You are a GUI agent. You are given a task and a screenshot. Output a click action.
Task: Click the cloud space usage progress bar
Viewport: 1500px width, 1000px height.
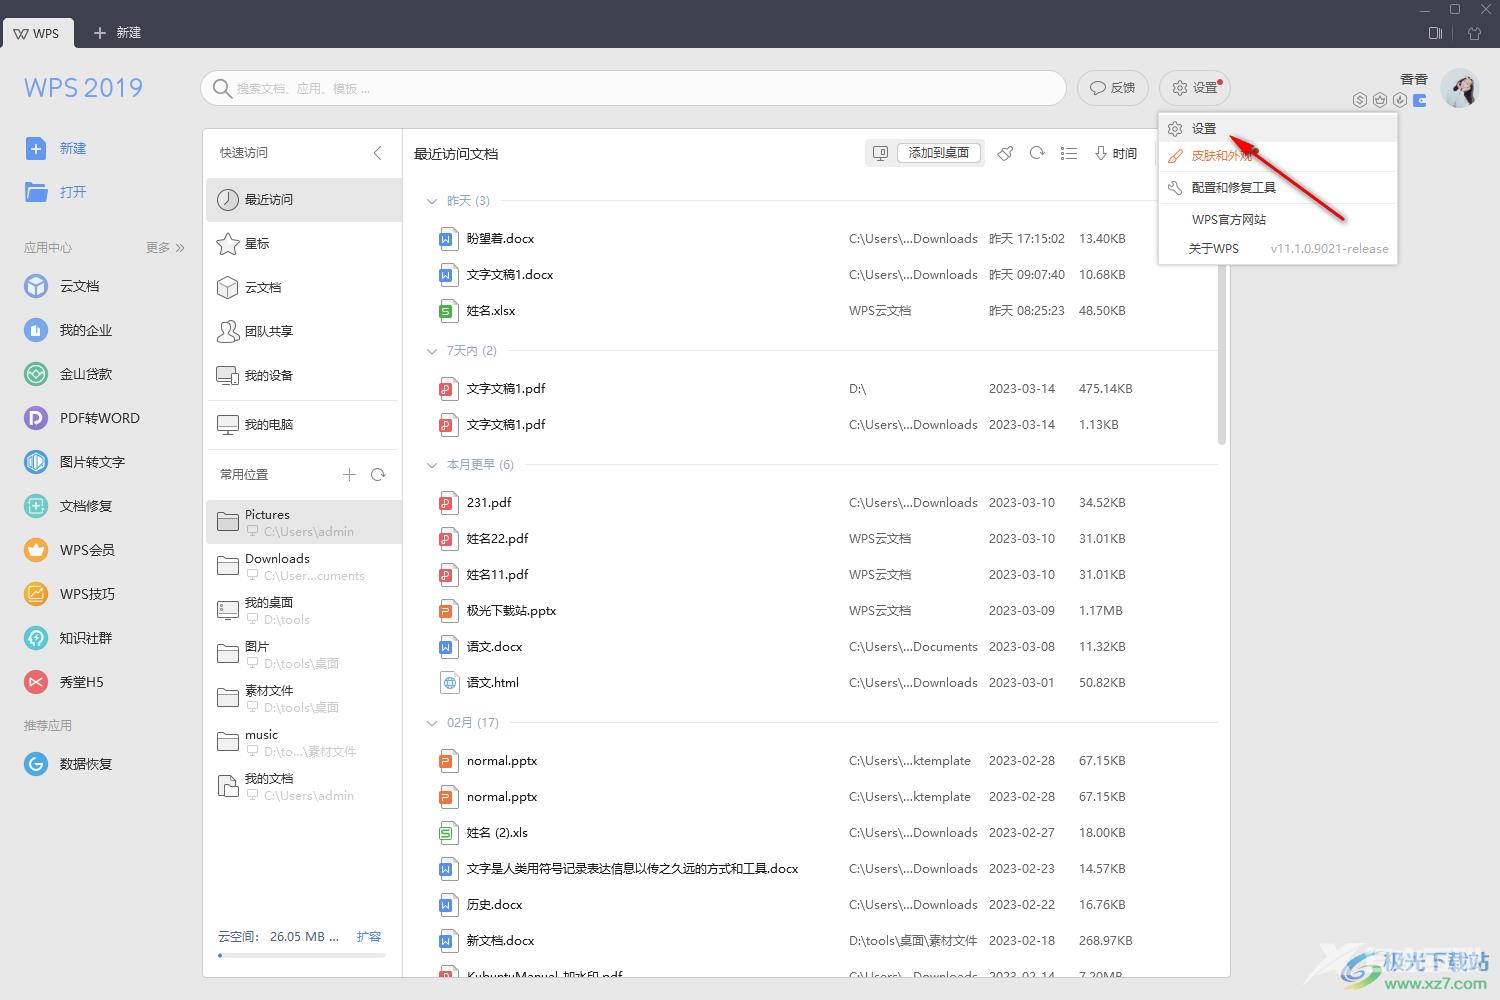pyautogui.click(x=301, y=956)
